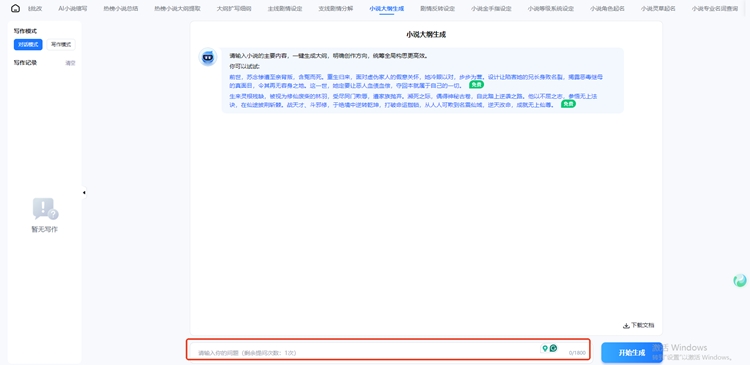Click 免费 badge after the first example prompt
The height and width of the screenshot is (365, 750).
tap(476, 85)
